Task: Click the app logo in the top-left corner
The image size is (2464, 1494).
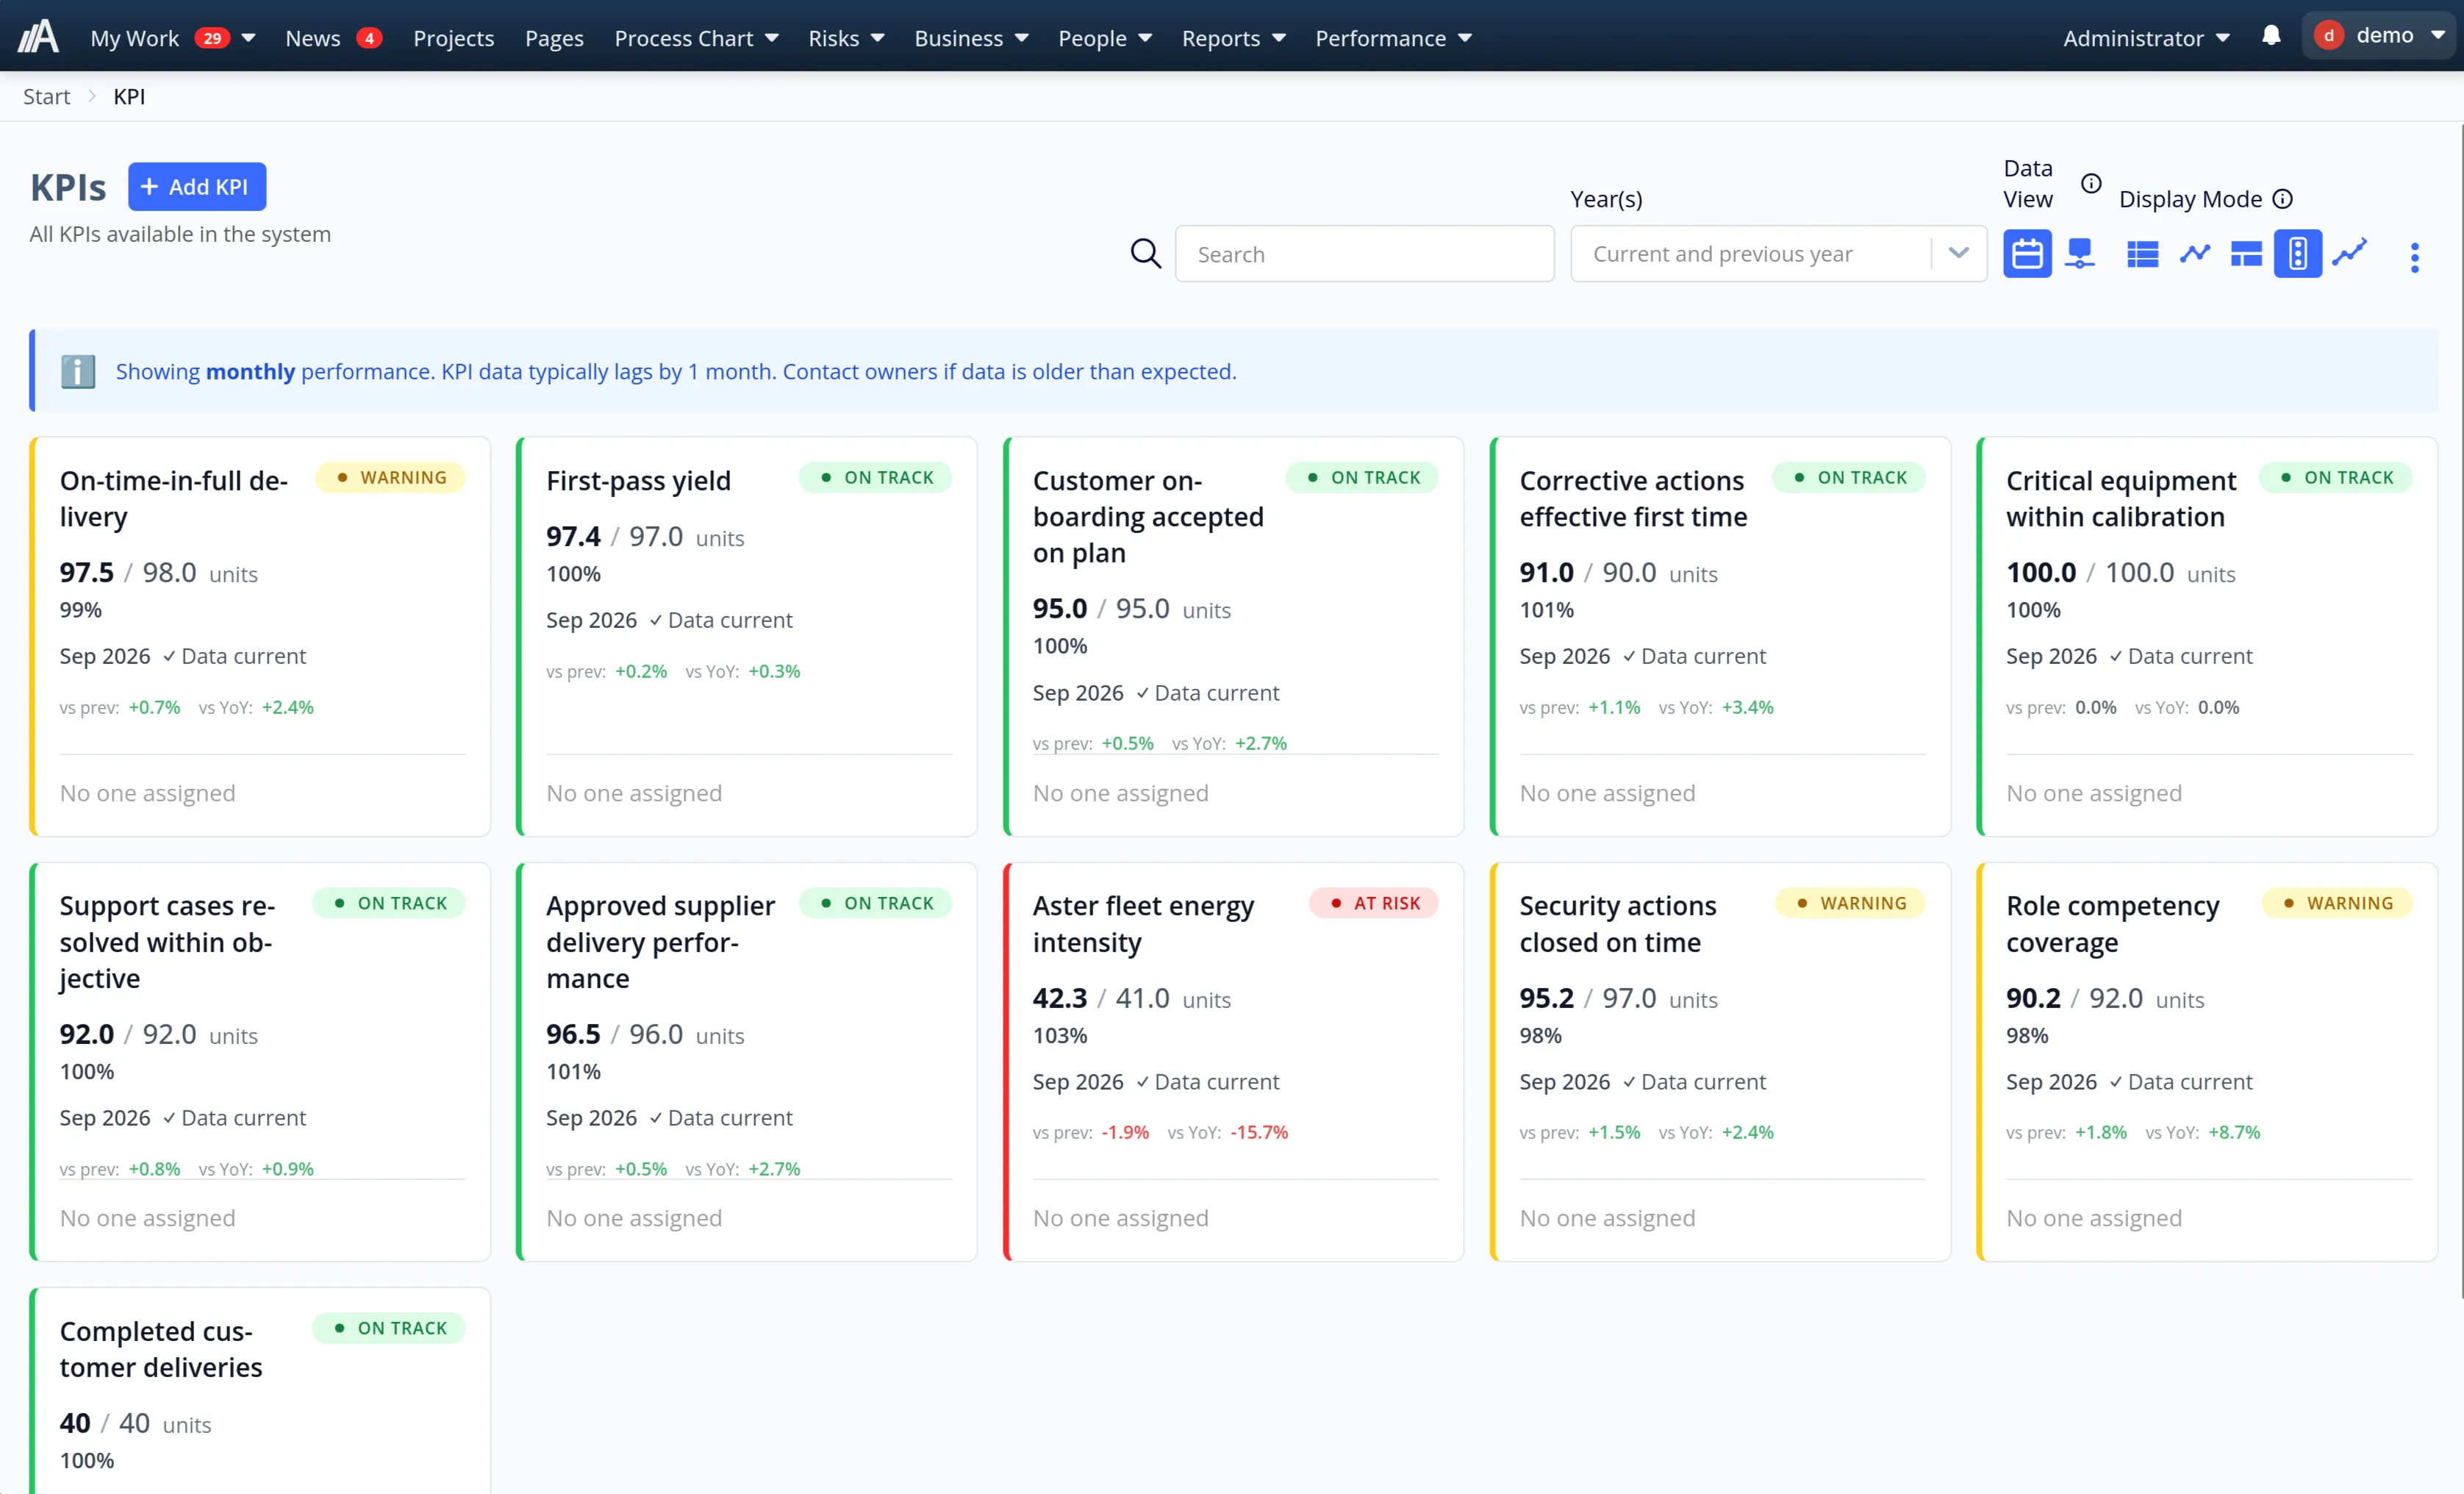Action: coord(39,37)
